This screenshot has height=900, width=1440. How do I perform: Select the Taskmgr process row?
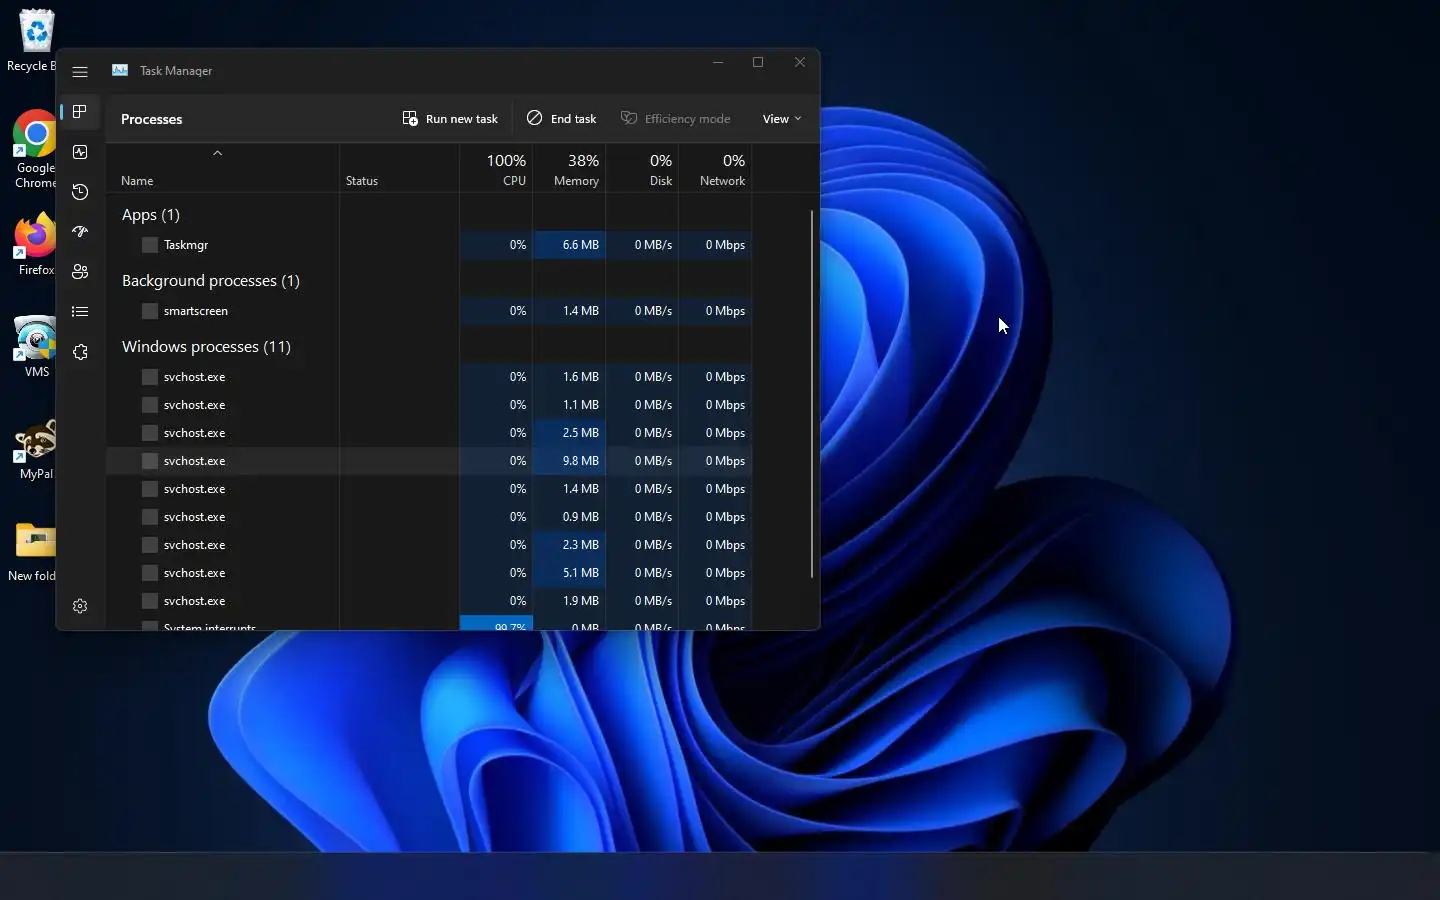tap(429, 245)
